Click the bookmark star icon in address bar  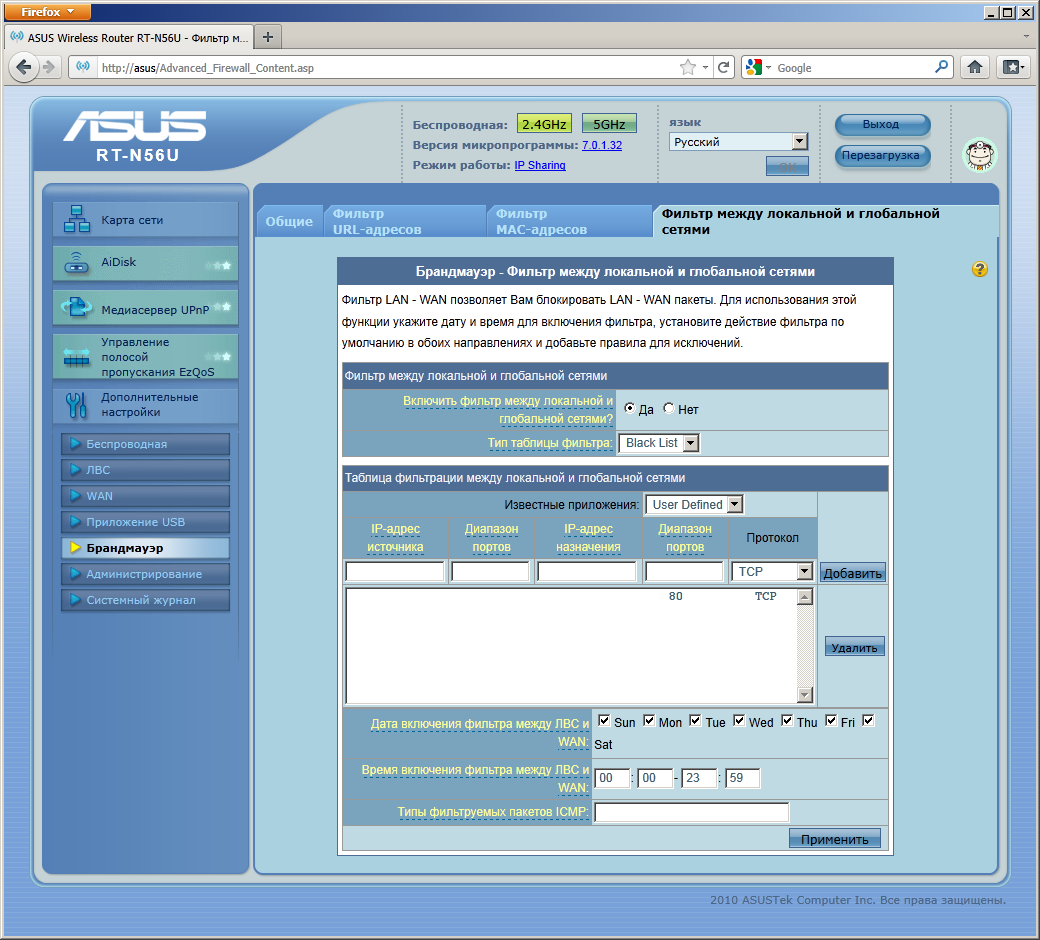(688, 67)
